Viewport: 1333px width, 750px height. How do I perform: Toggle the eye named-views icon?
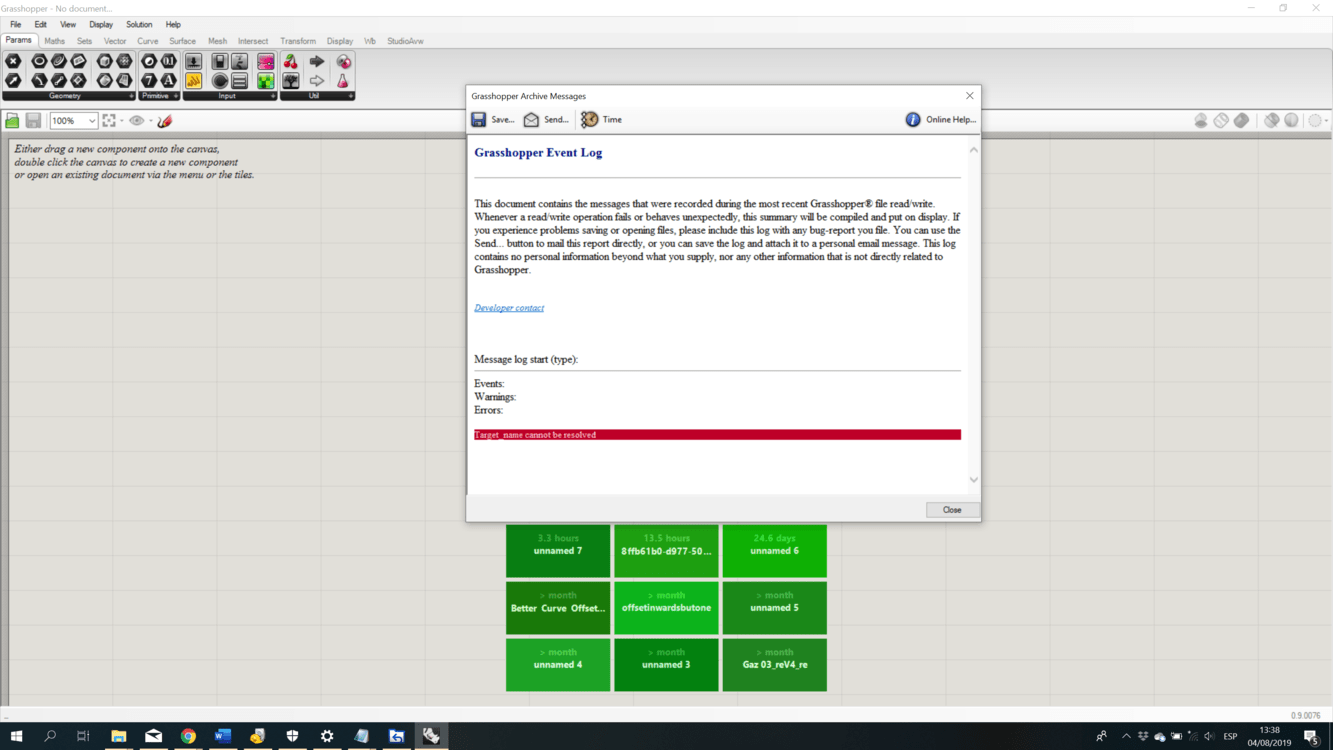tap(137, 121)
